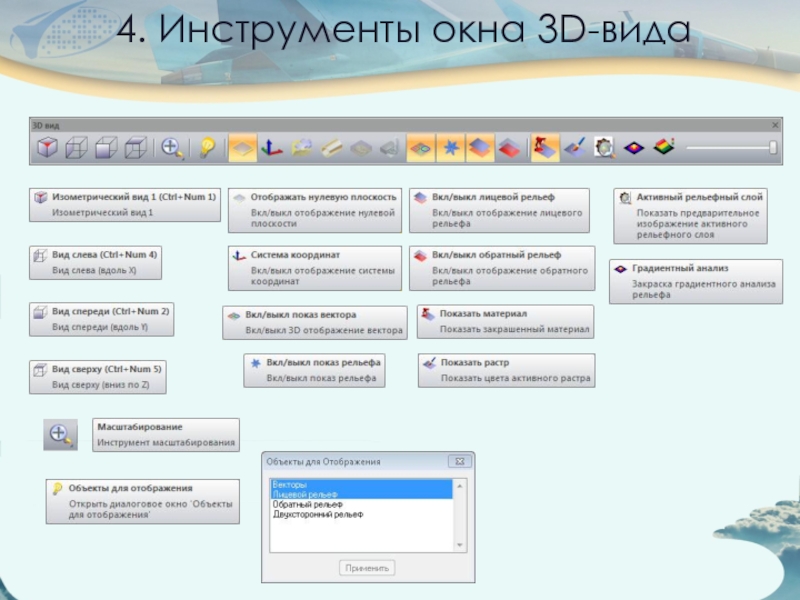Open objects to display via toolbar light bulb
800x600 pixels.
(207, 148)
